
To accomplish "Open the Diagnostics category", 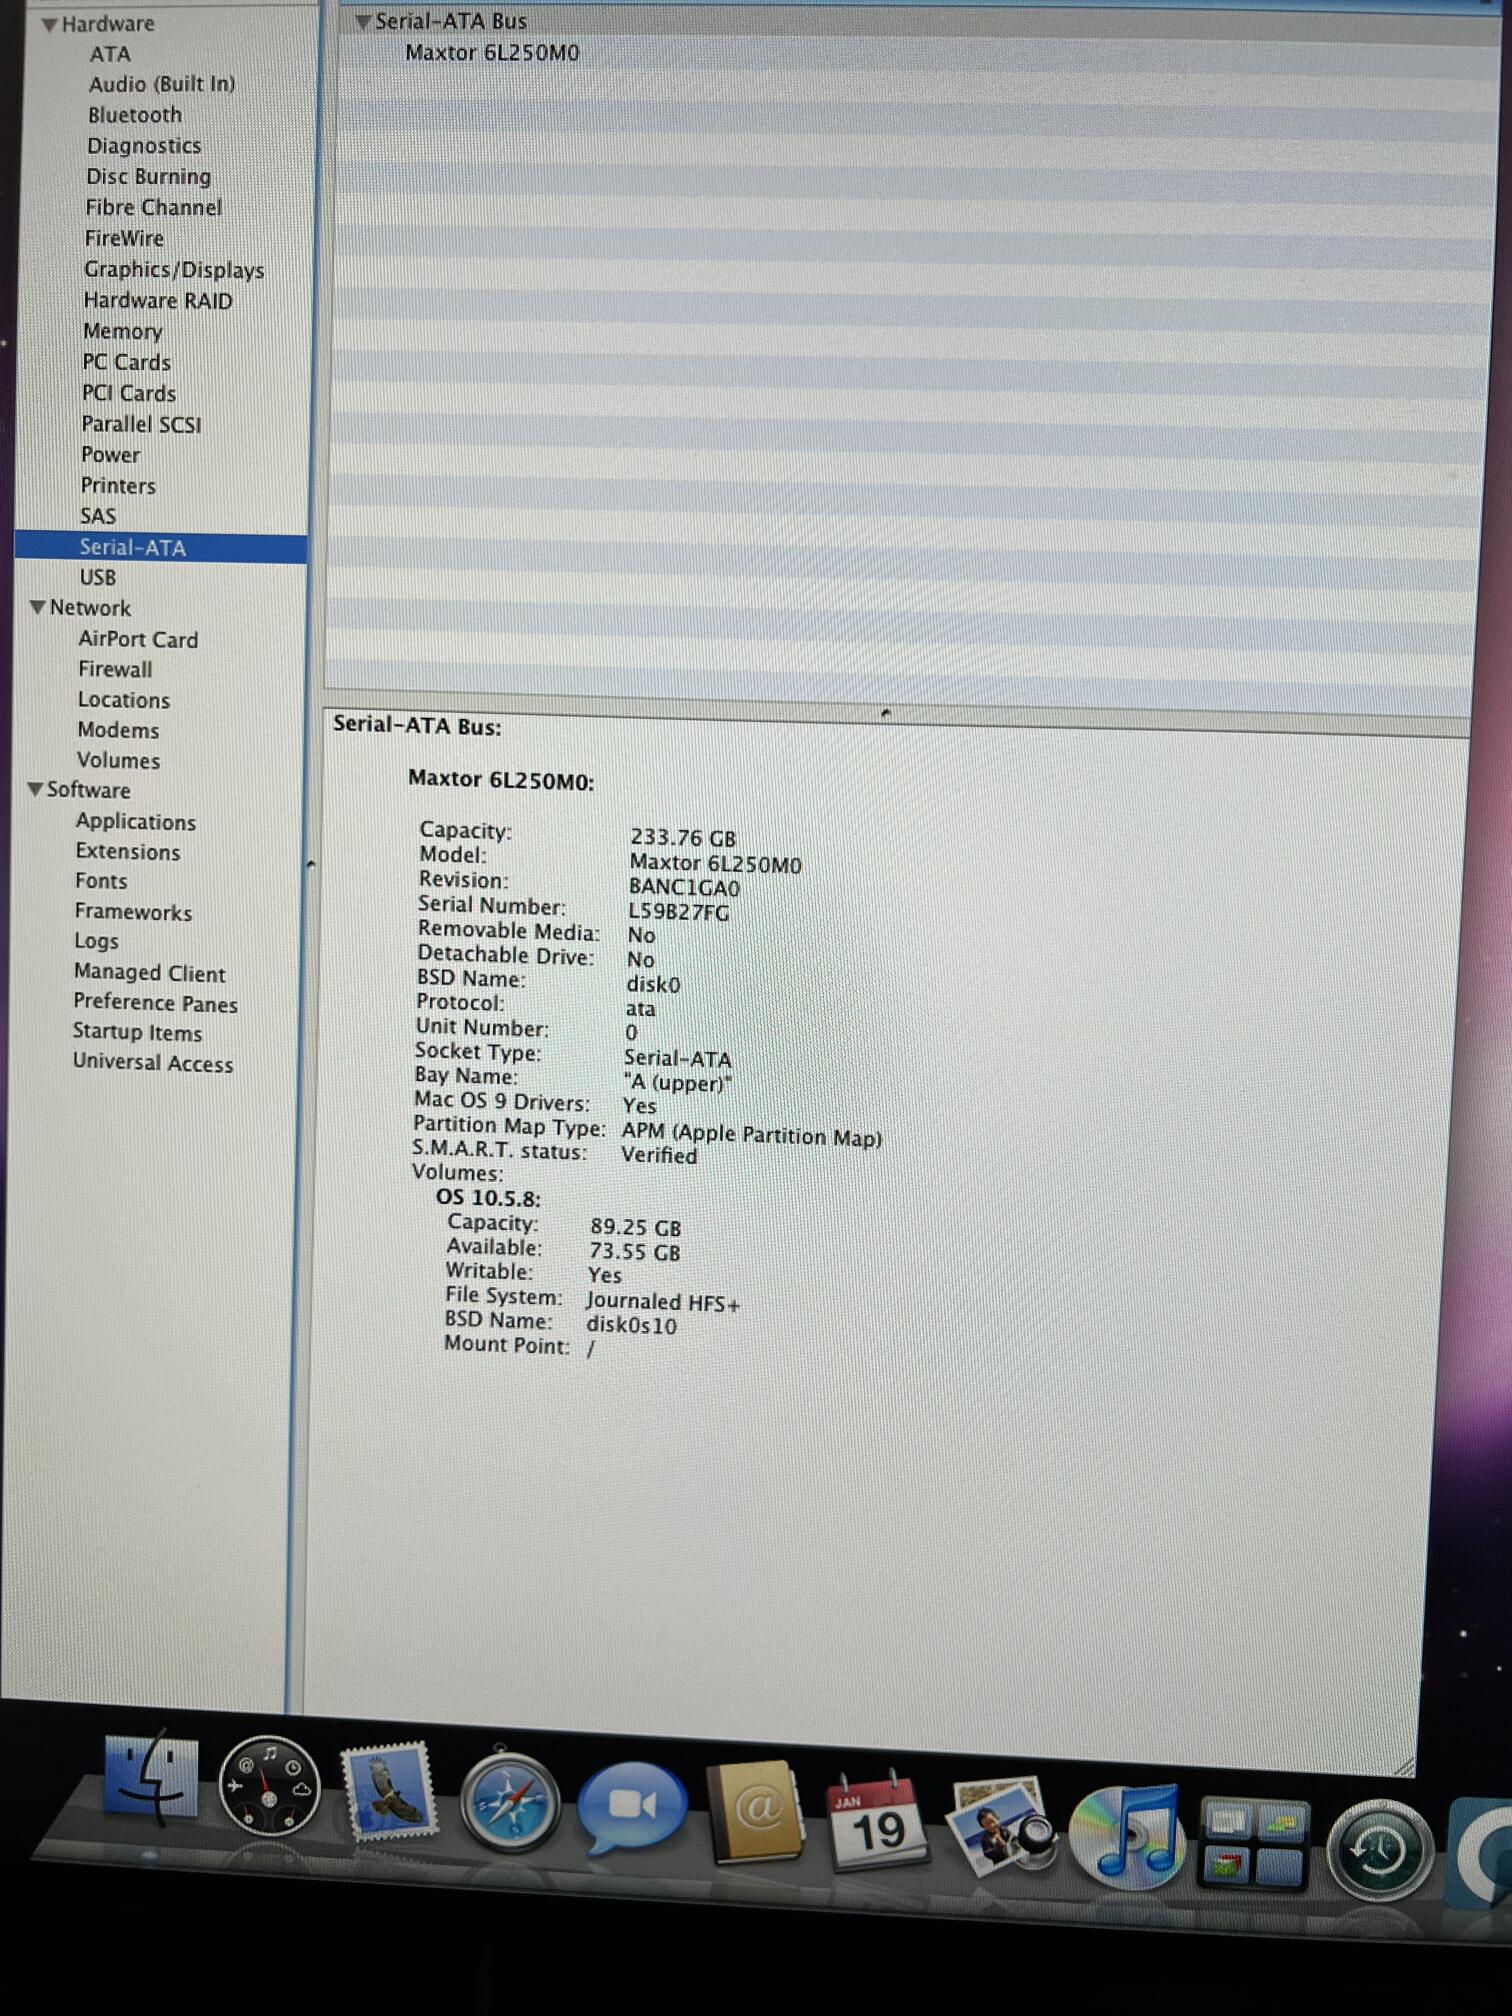I will tap(144, 146).
